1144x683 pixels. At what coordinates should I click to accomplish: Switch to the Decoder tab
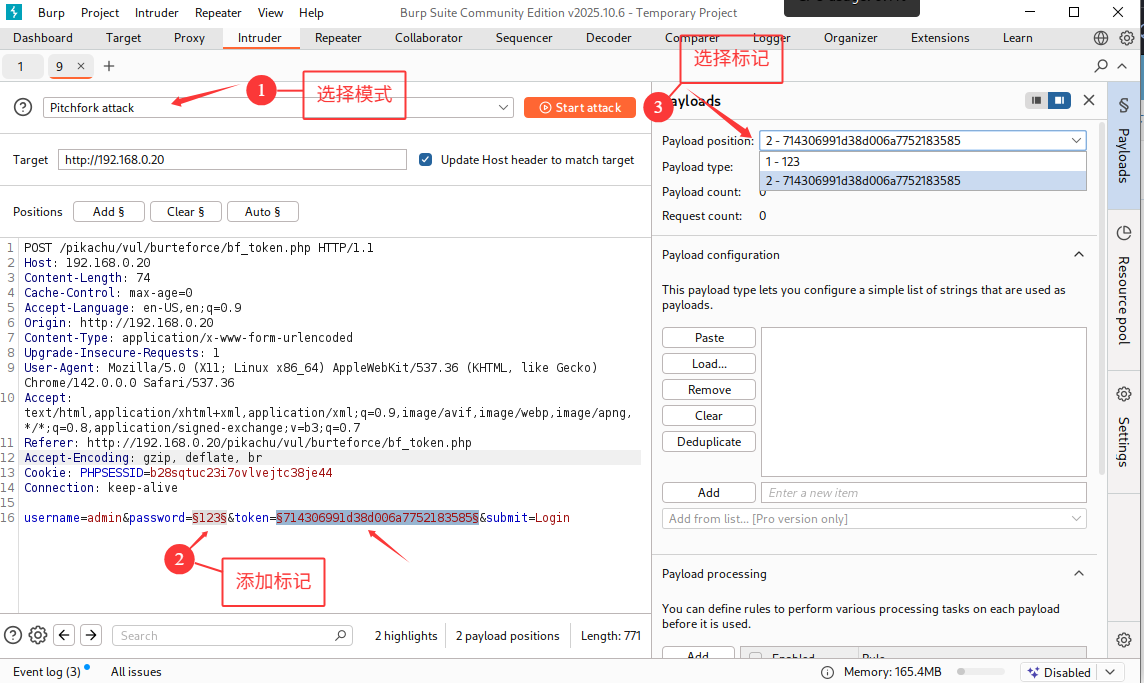click(x=608, y=38)
